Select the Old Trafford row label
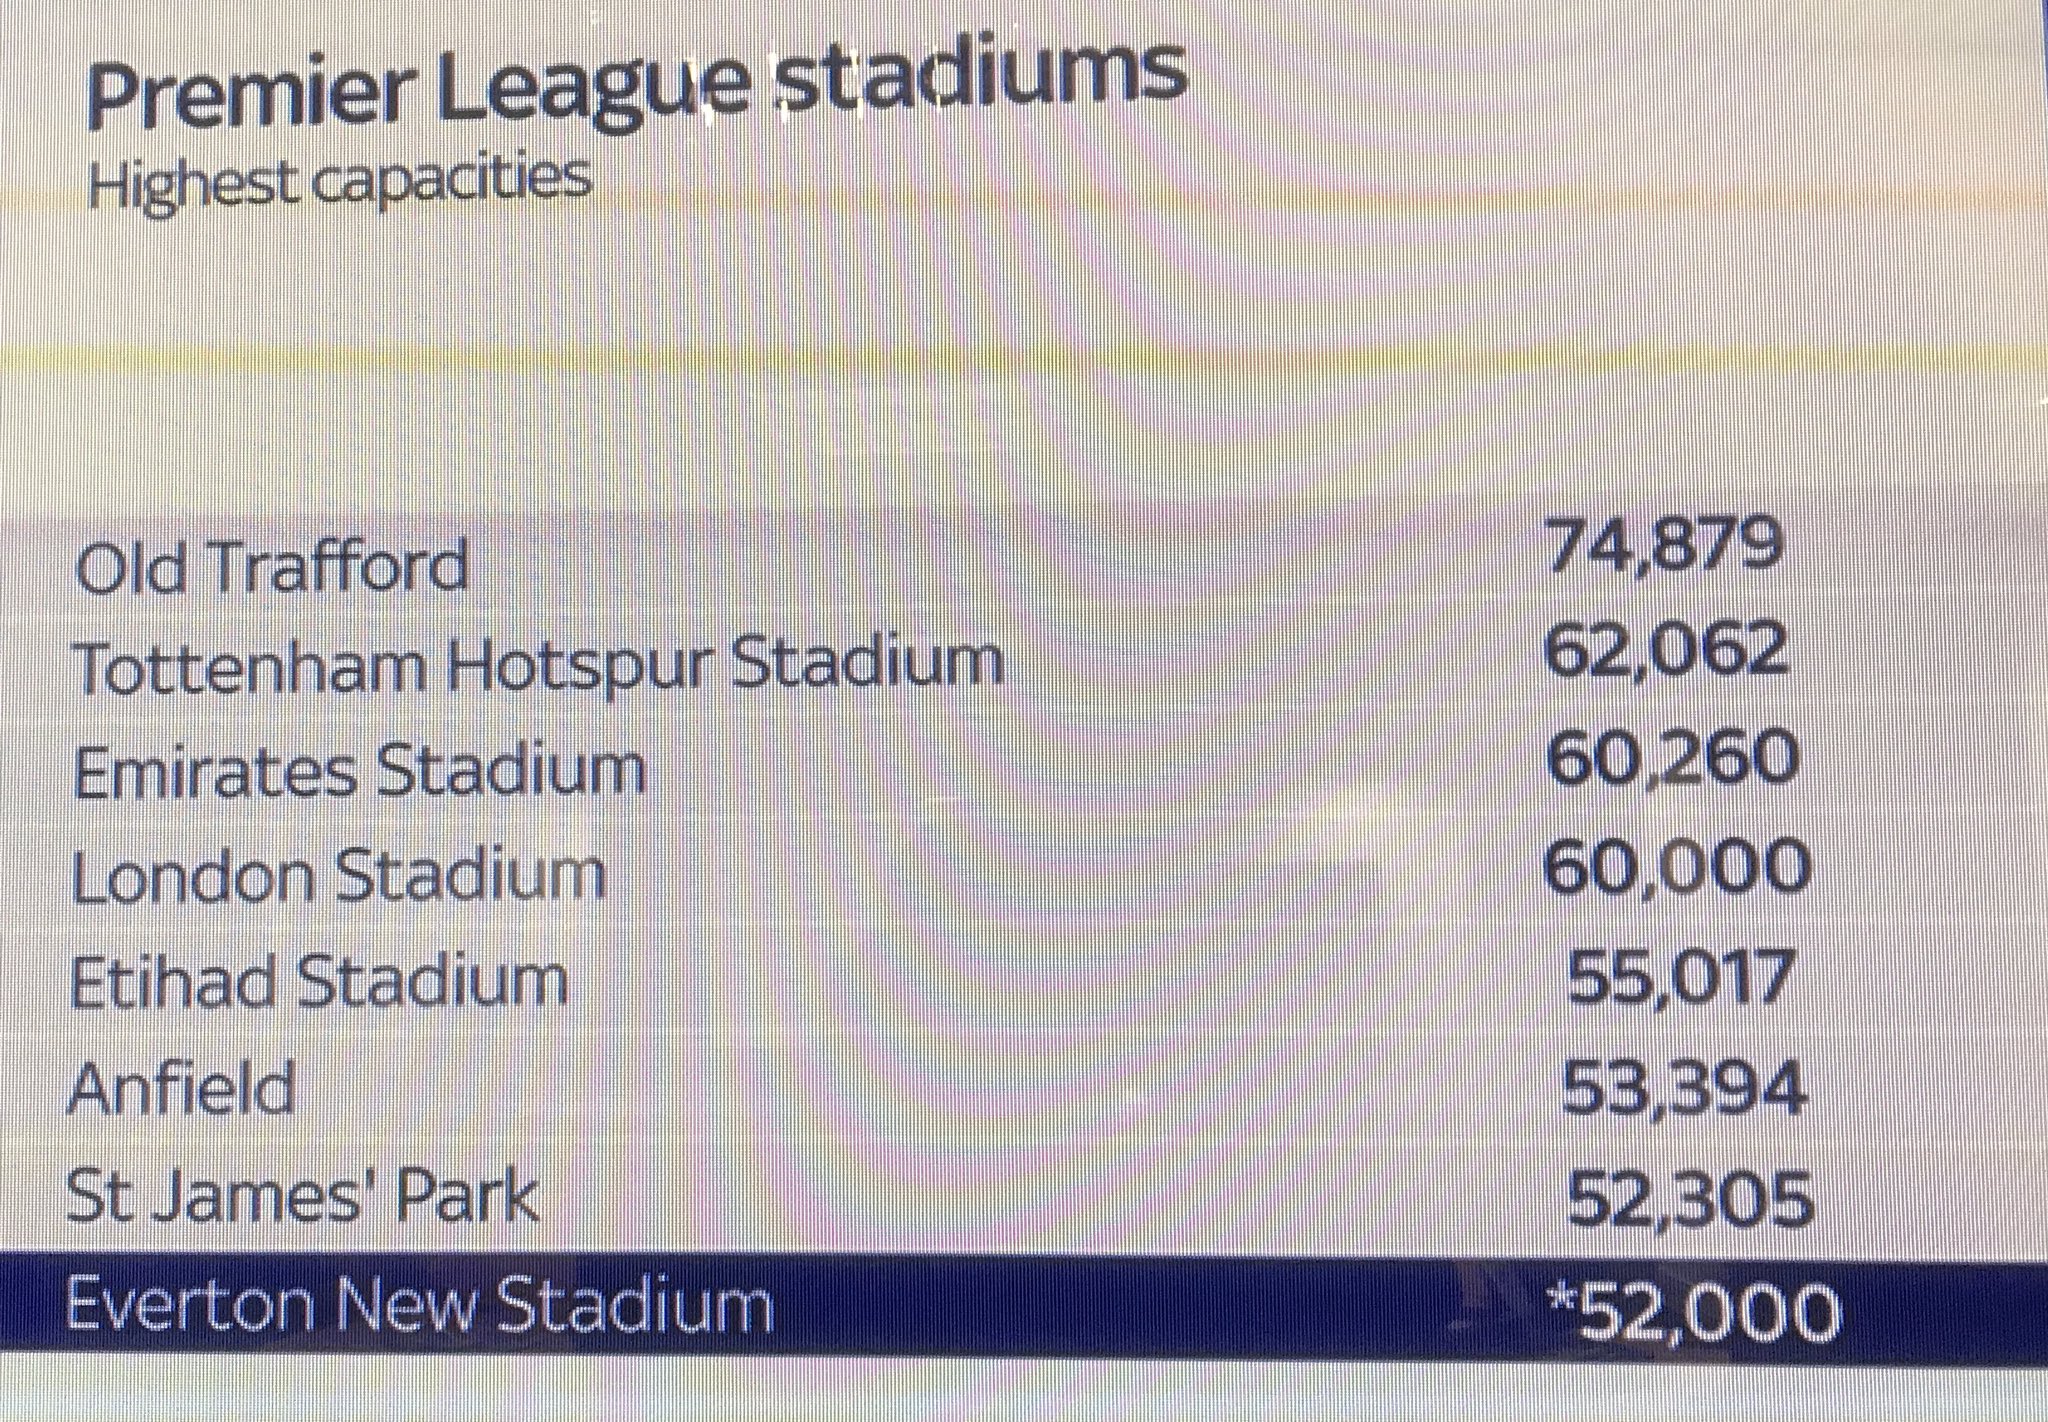Image resolution: width=2048 pixels, height=1422 pixels. click(x=271, y=565)
